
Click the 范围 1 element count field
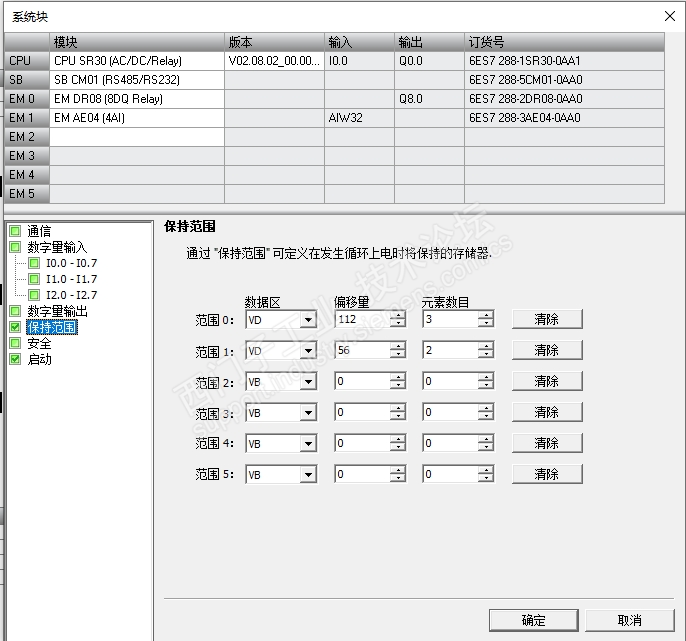(x=450, y=350)
